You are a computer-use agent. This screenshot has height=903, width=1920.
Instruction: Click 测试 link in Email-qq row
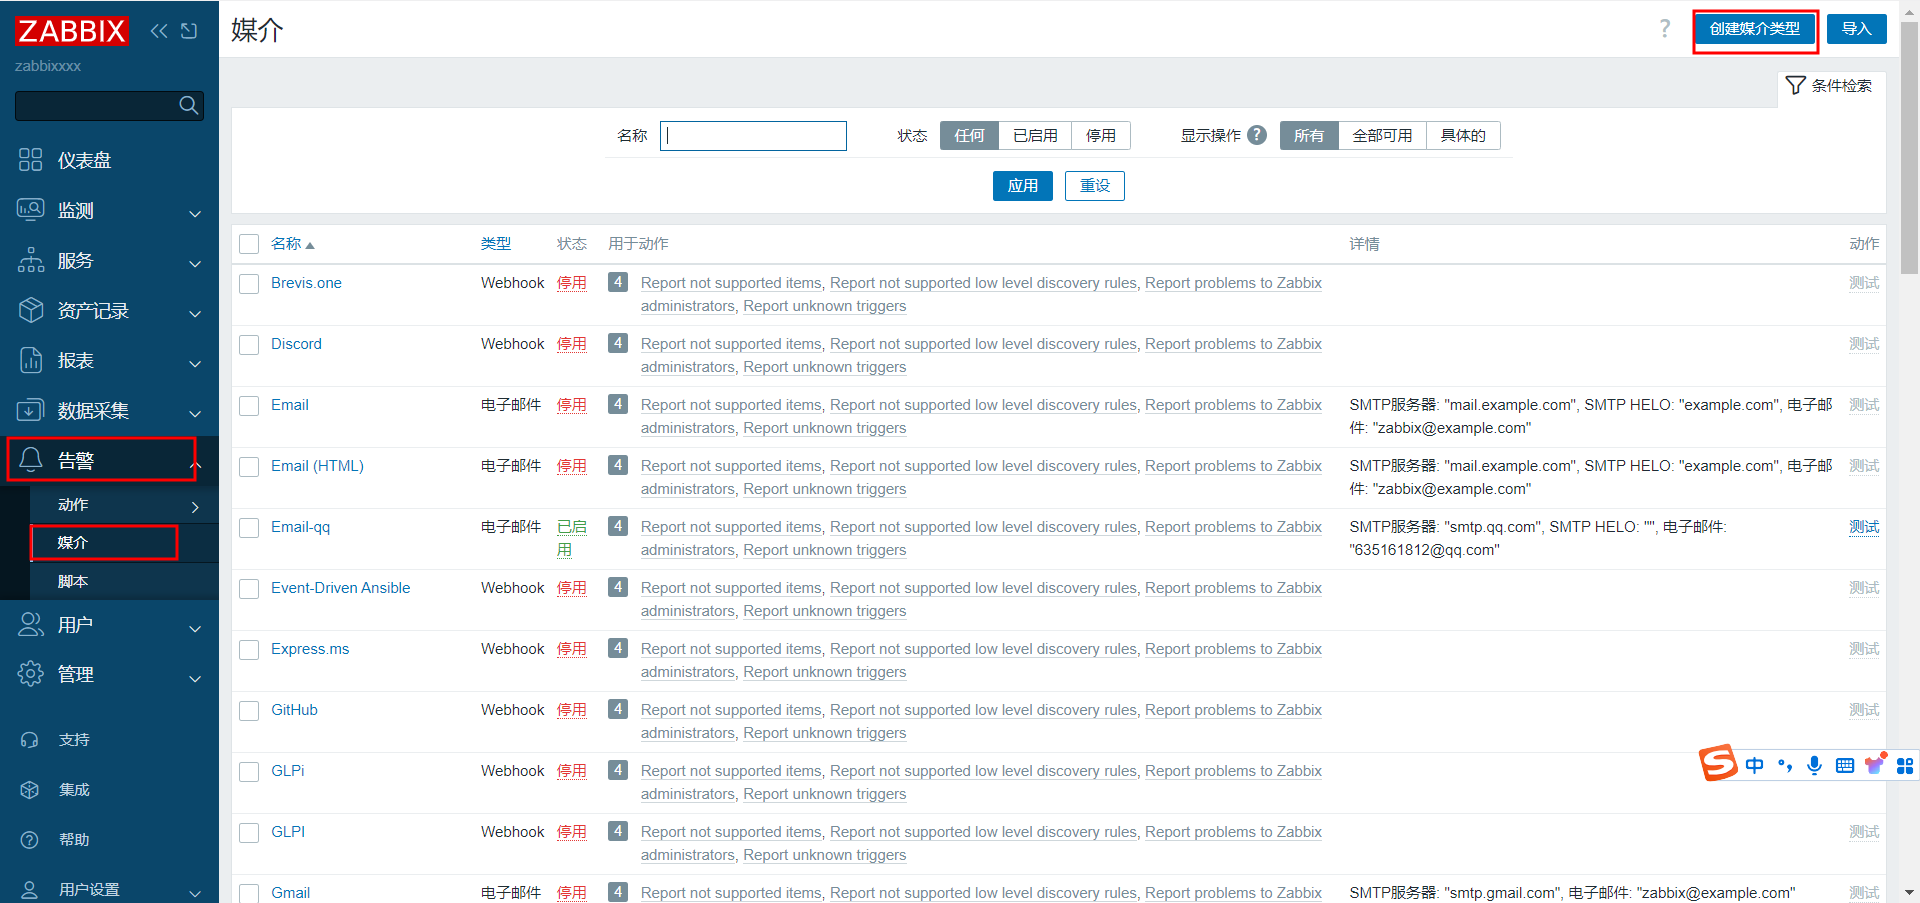(x=1864, y=527)
